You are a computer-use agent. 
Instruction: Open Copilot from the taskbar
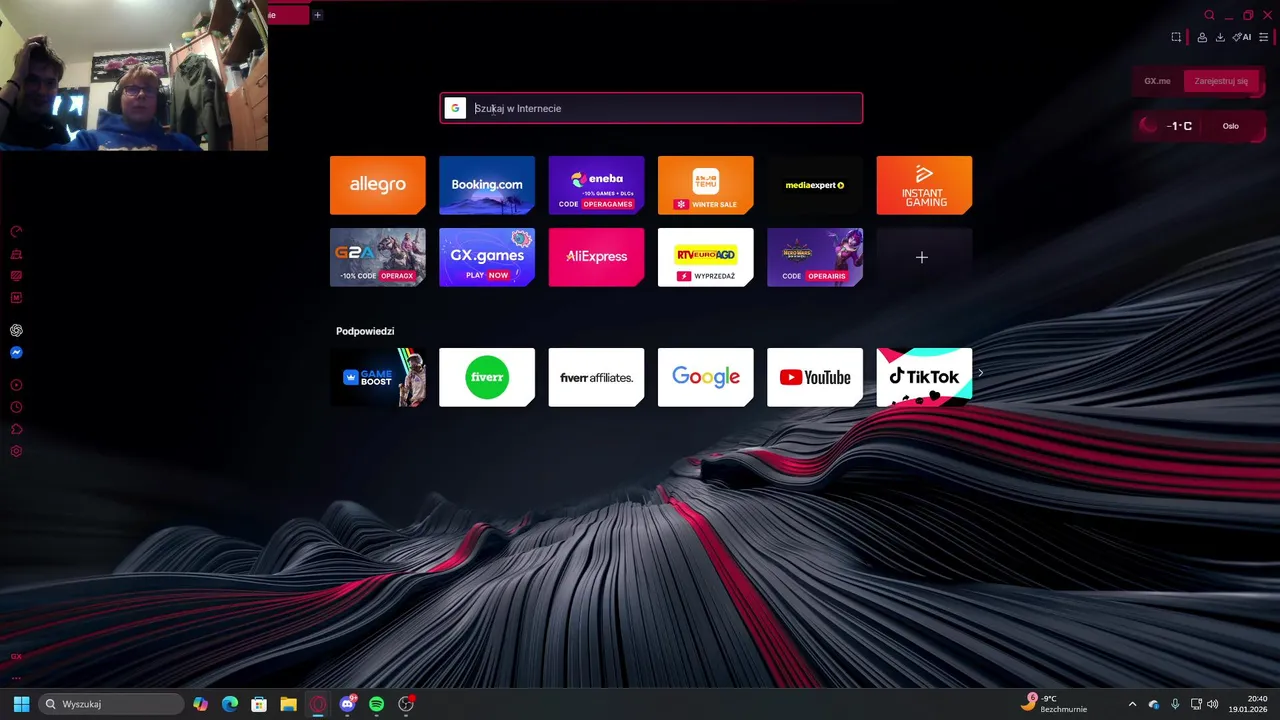point(200,704)
